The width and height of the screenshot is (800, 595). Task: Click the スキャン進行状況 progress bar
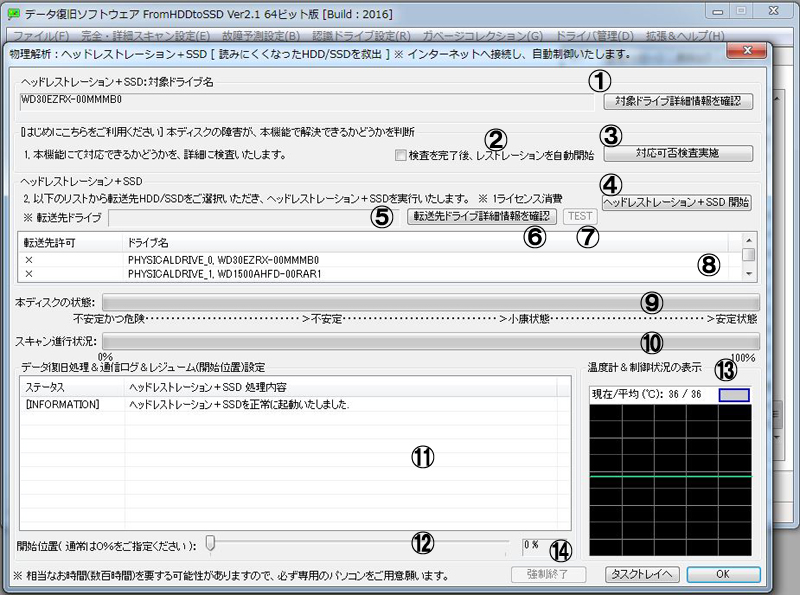(x=431, y=341)
